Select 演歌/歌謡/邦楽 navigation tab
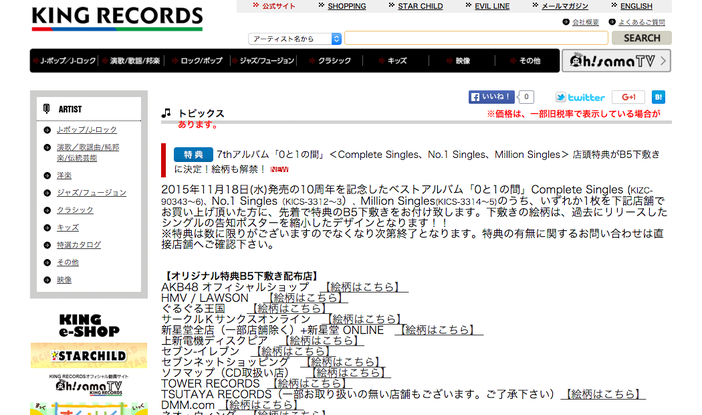This screenshot has width=702, height=415. pos(133,61)
